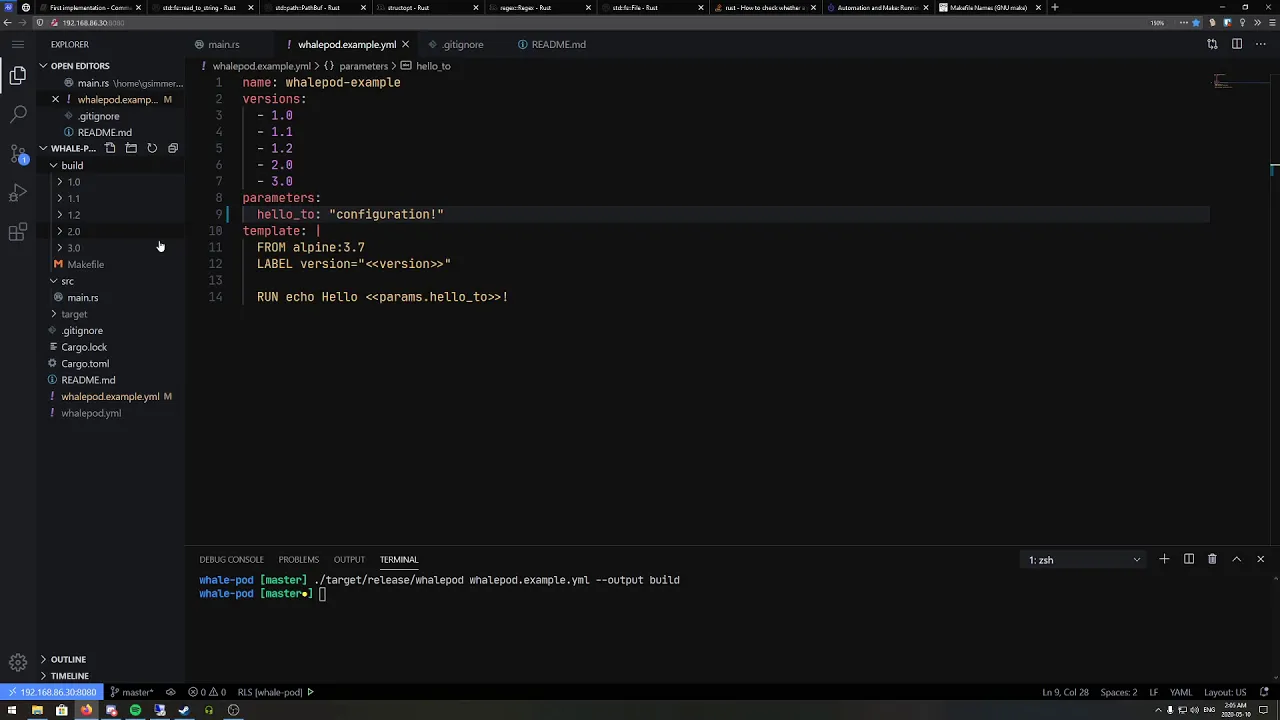Switch to the README.md editor tab
1280x720 pixels.
point(558,44)
